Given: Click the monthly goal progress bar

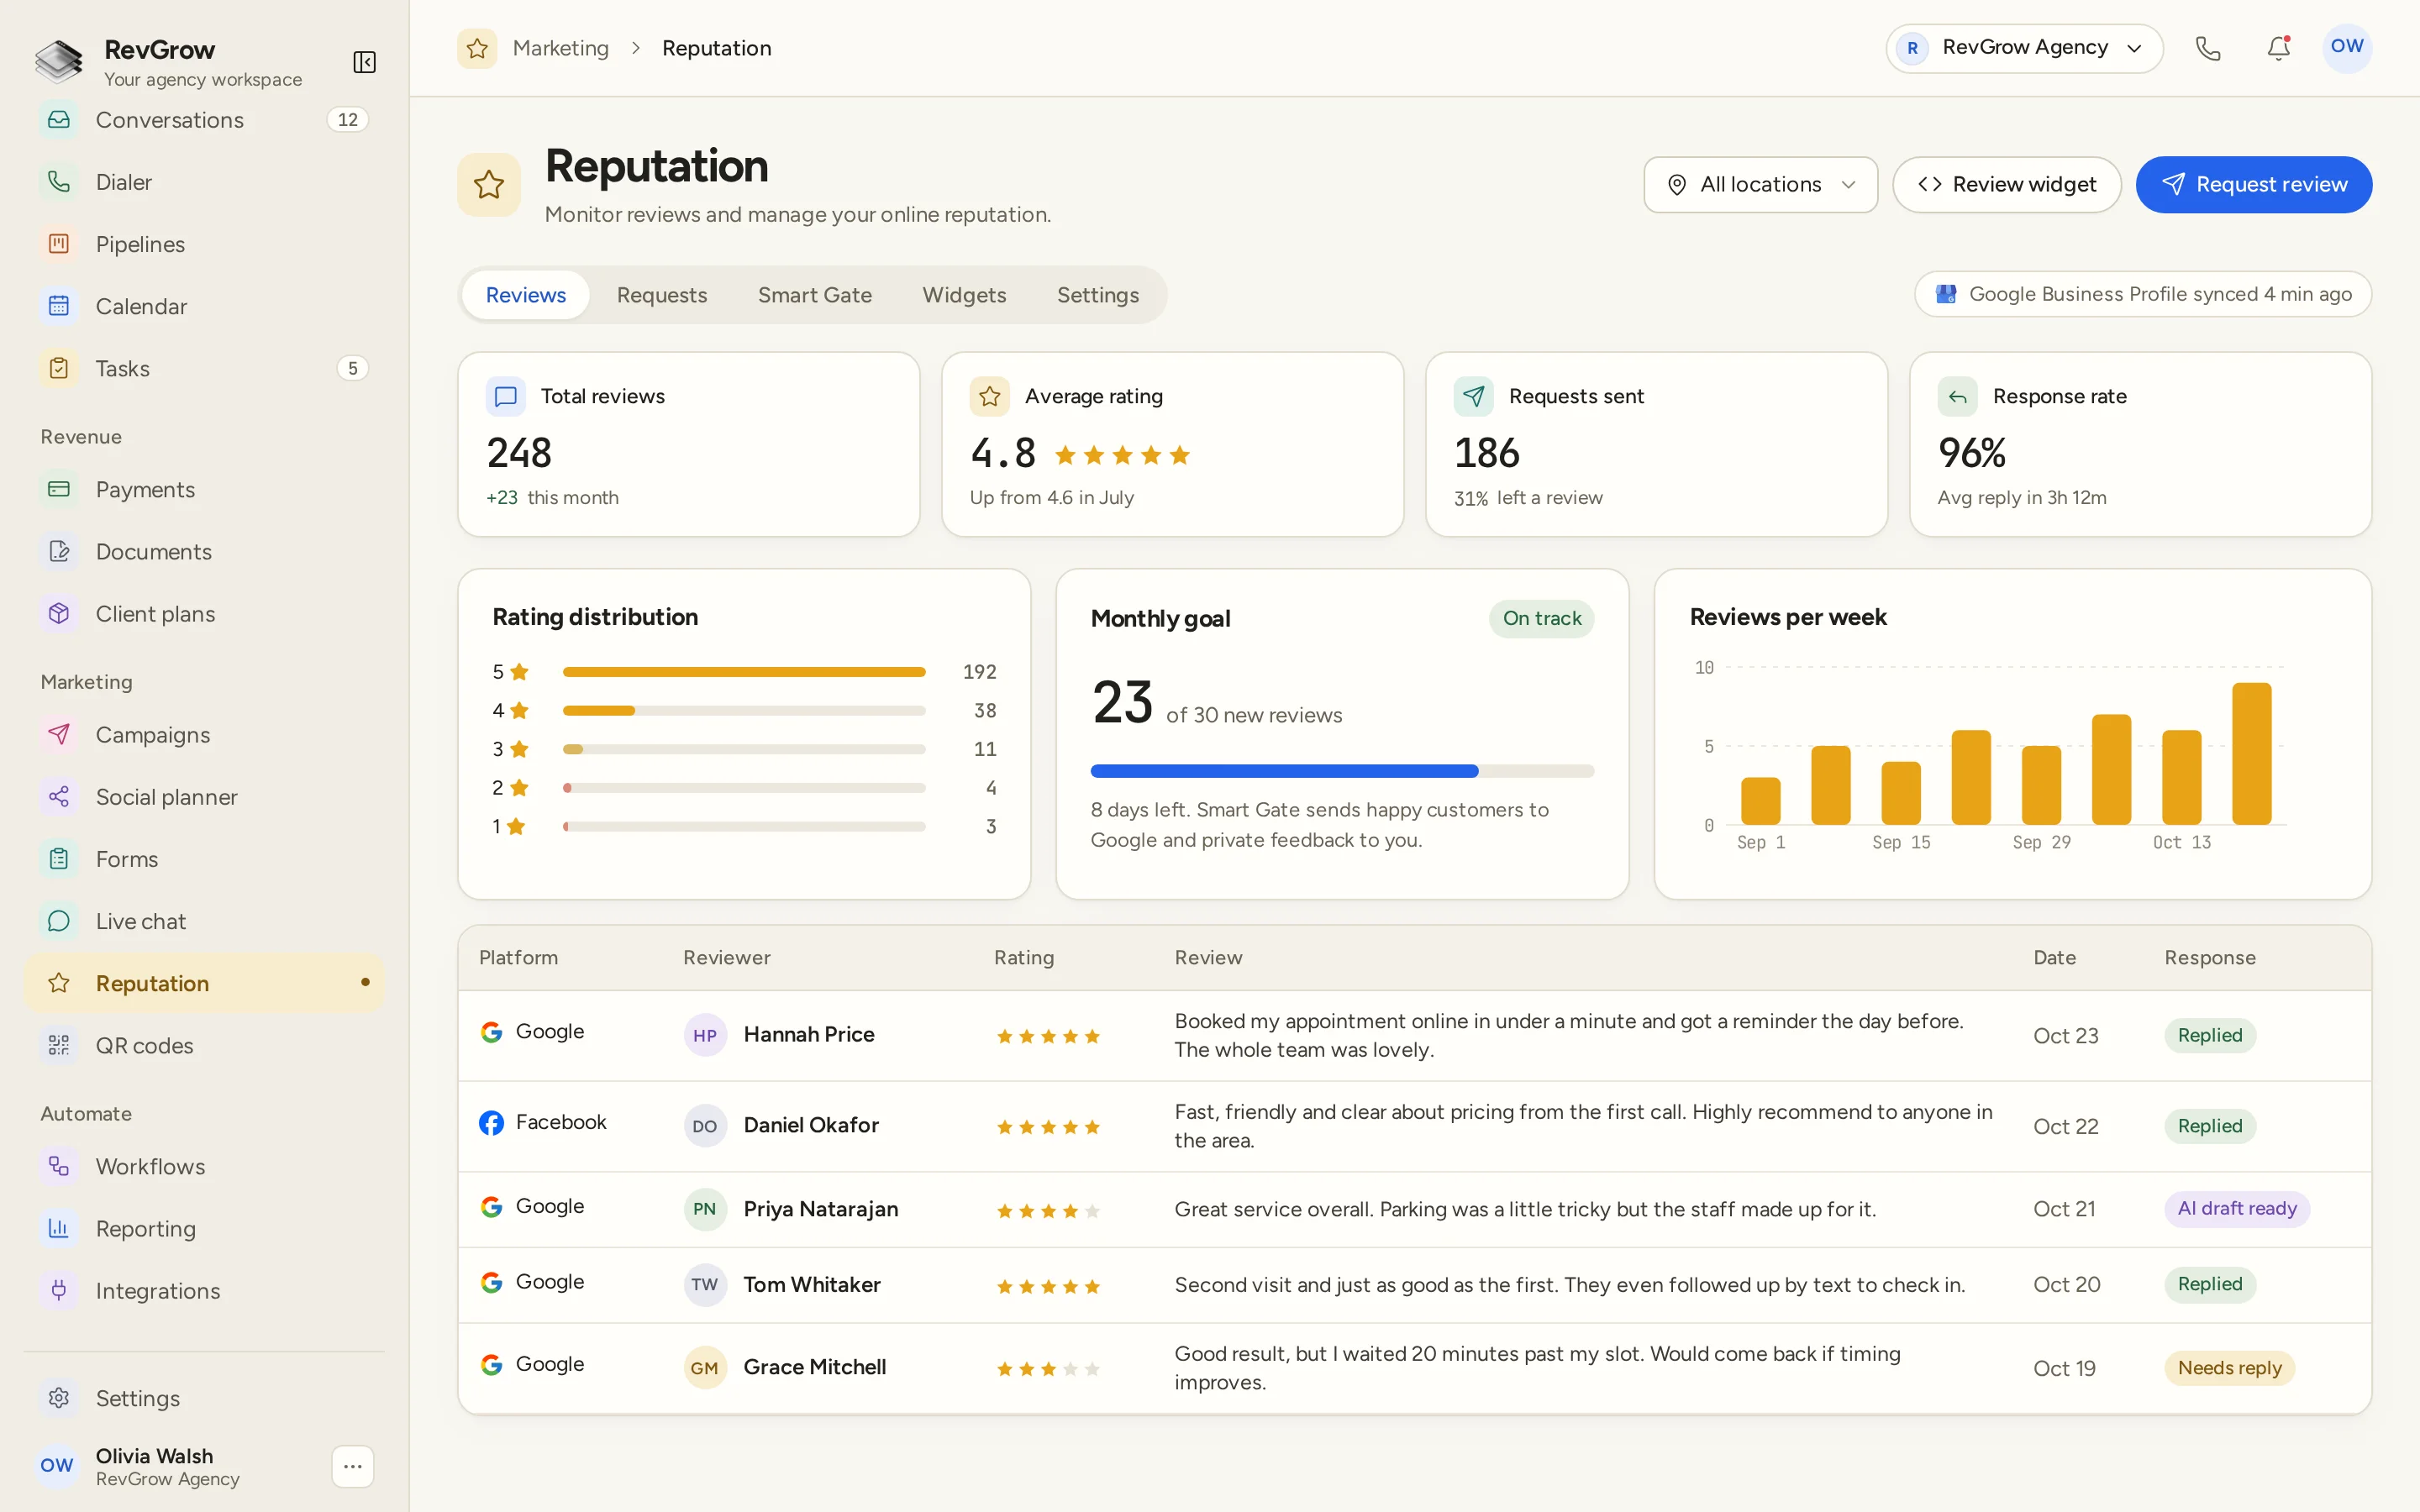Looking at the screenshot, I should 1342,771.
